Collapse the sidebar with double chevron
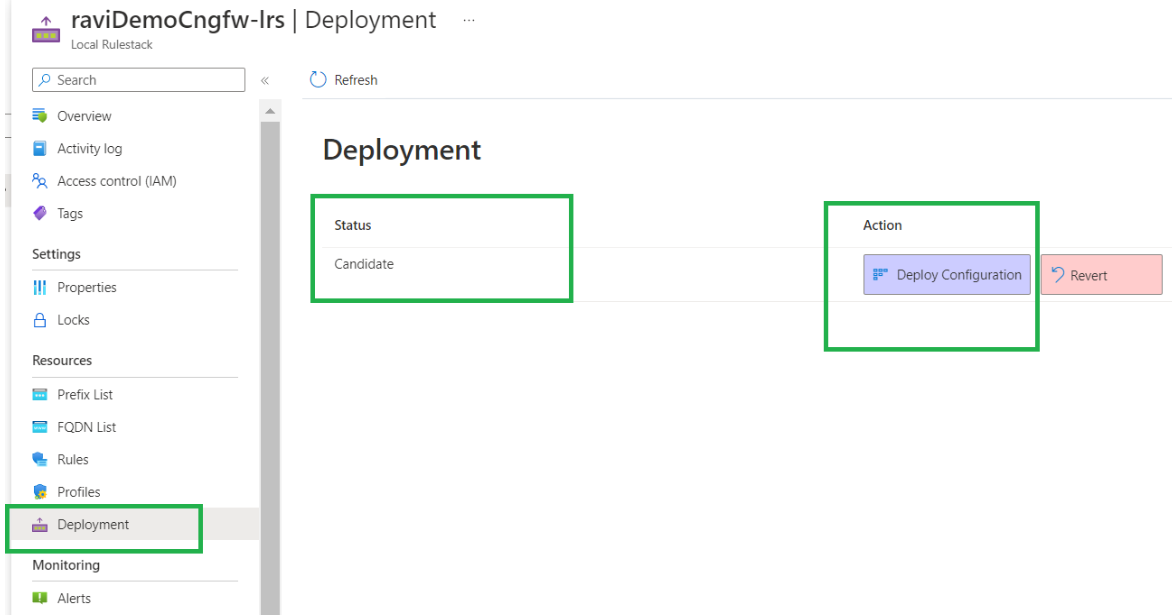 pyautogui.click(x=265, y=80)
